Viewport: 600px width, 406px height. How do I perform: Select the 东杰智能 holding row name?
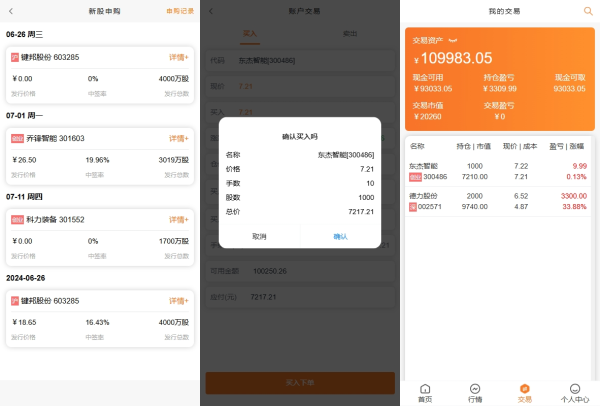pyautogui.click(x=423, y=166)
